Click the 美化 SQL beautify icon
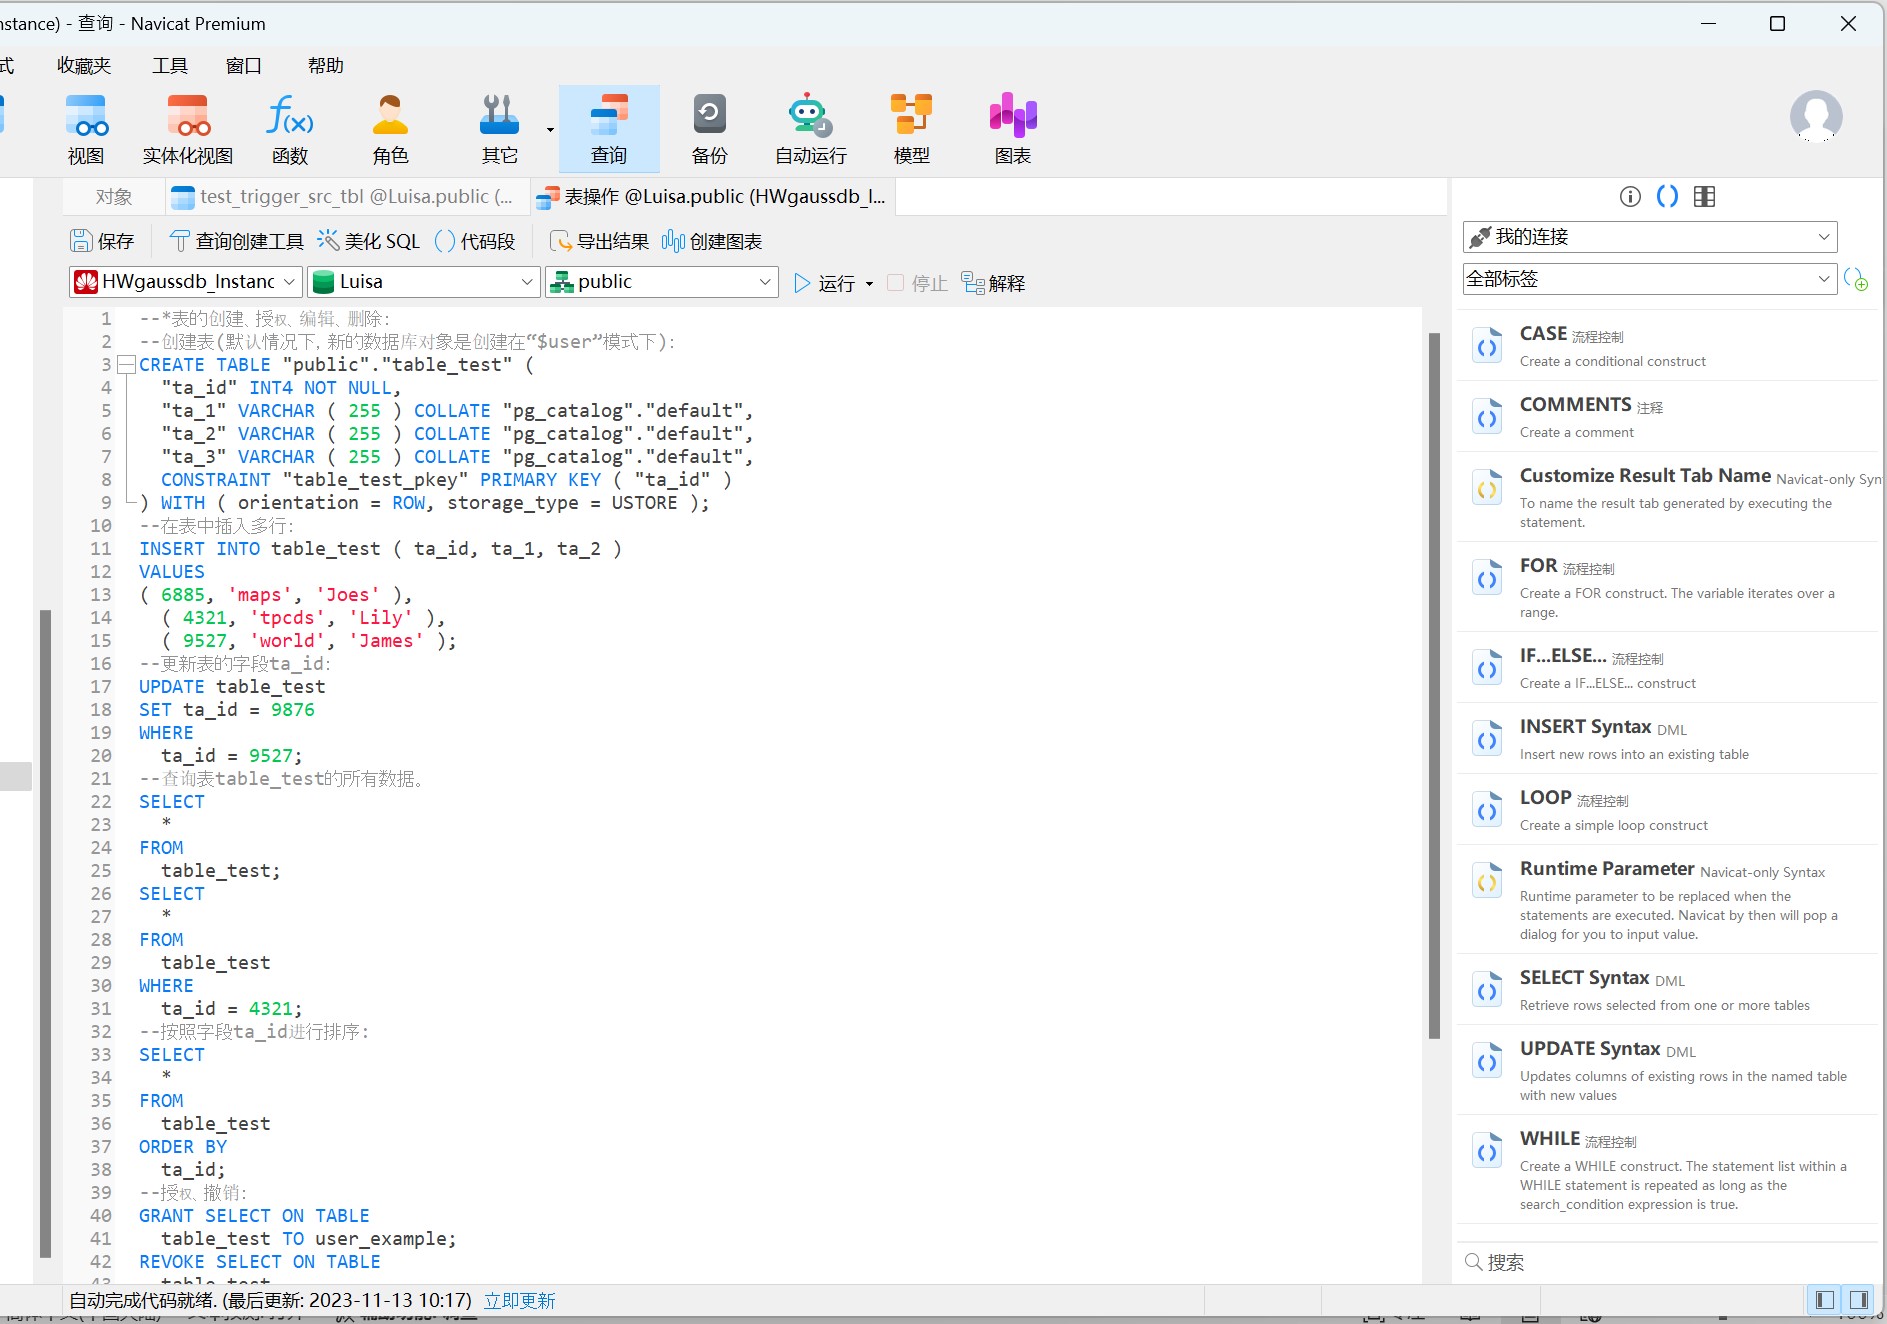The height and width of the screenshot is (1324, 1887). [326, 240]
